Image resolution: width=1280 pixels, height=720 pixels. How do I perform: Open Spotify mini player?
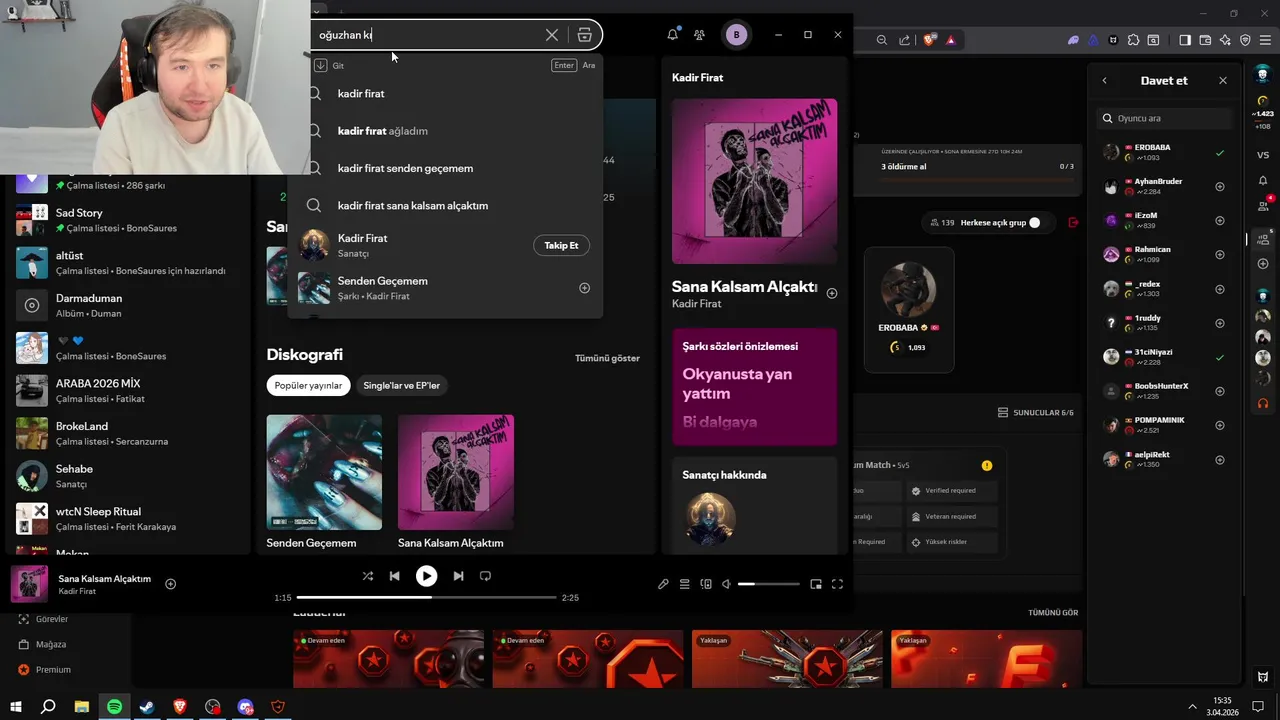(x=816, y=584)
